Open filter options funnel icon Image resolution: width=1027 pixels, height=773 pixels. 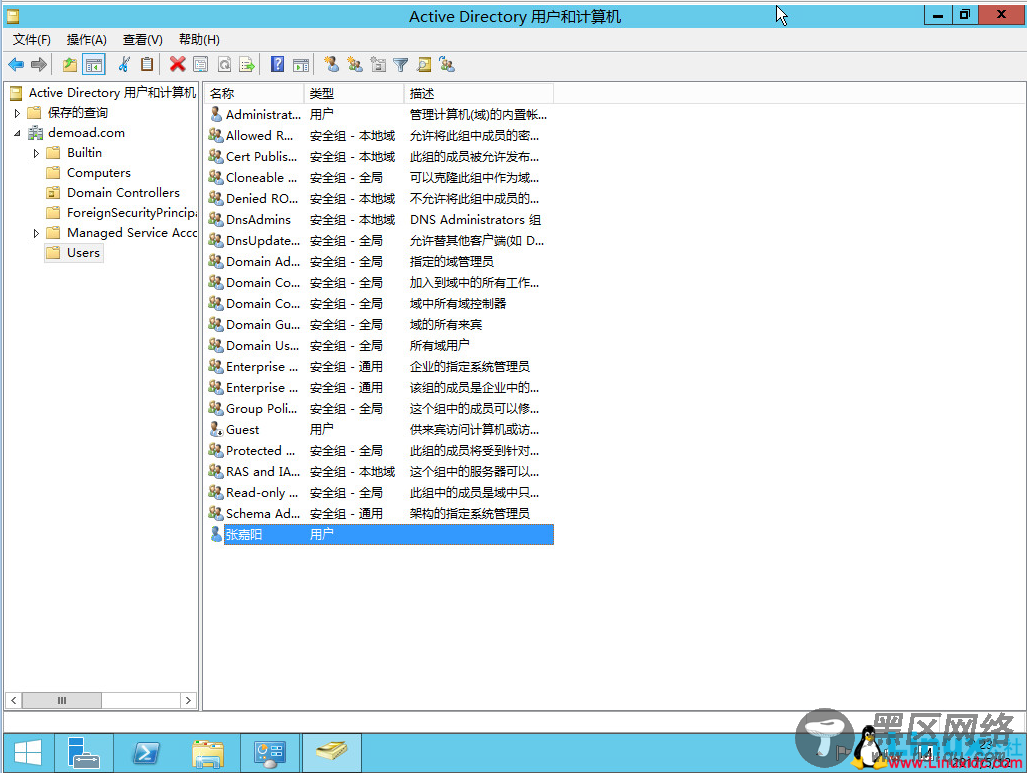(x=401, y=64)
